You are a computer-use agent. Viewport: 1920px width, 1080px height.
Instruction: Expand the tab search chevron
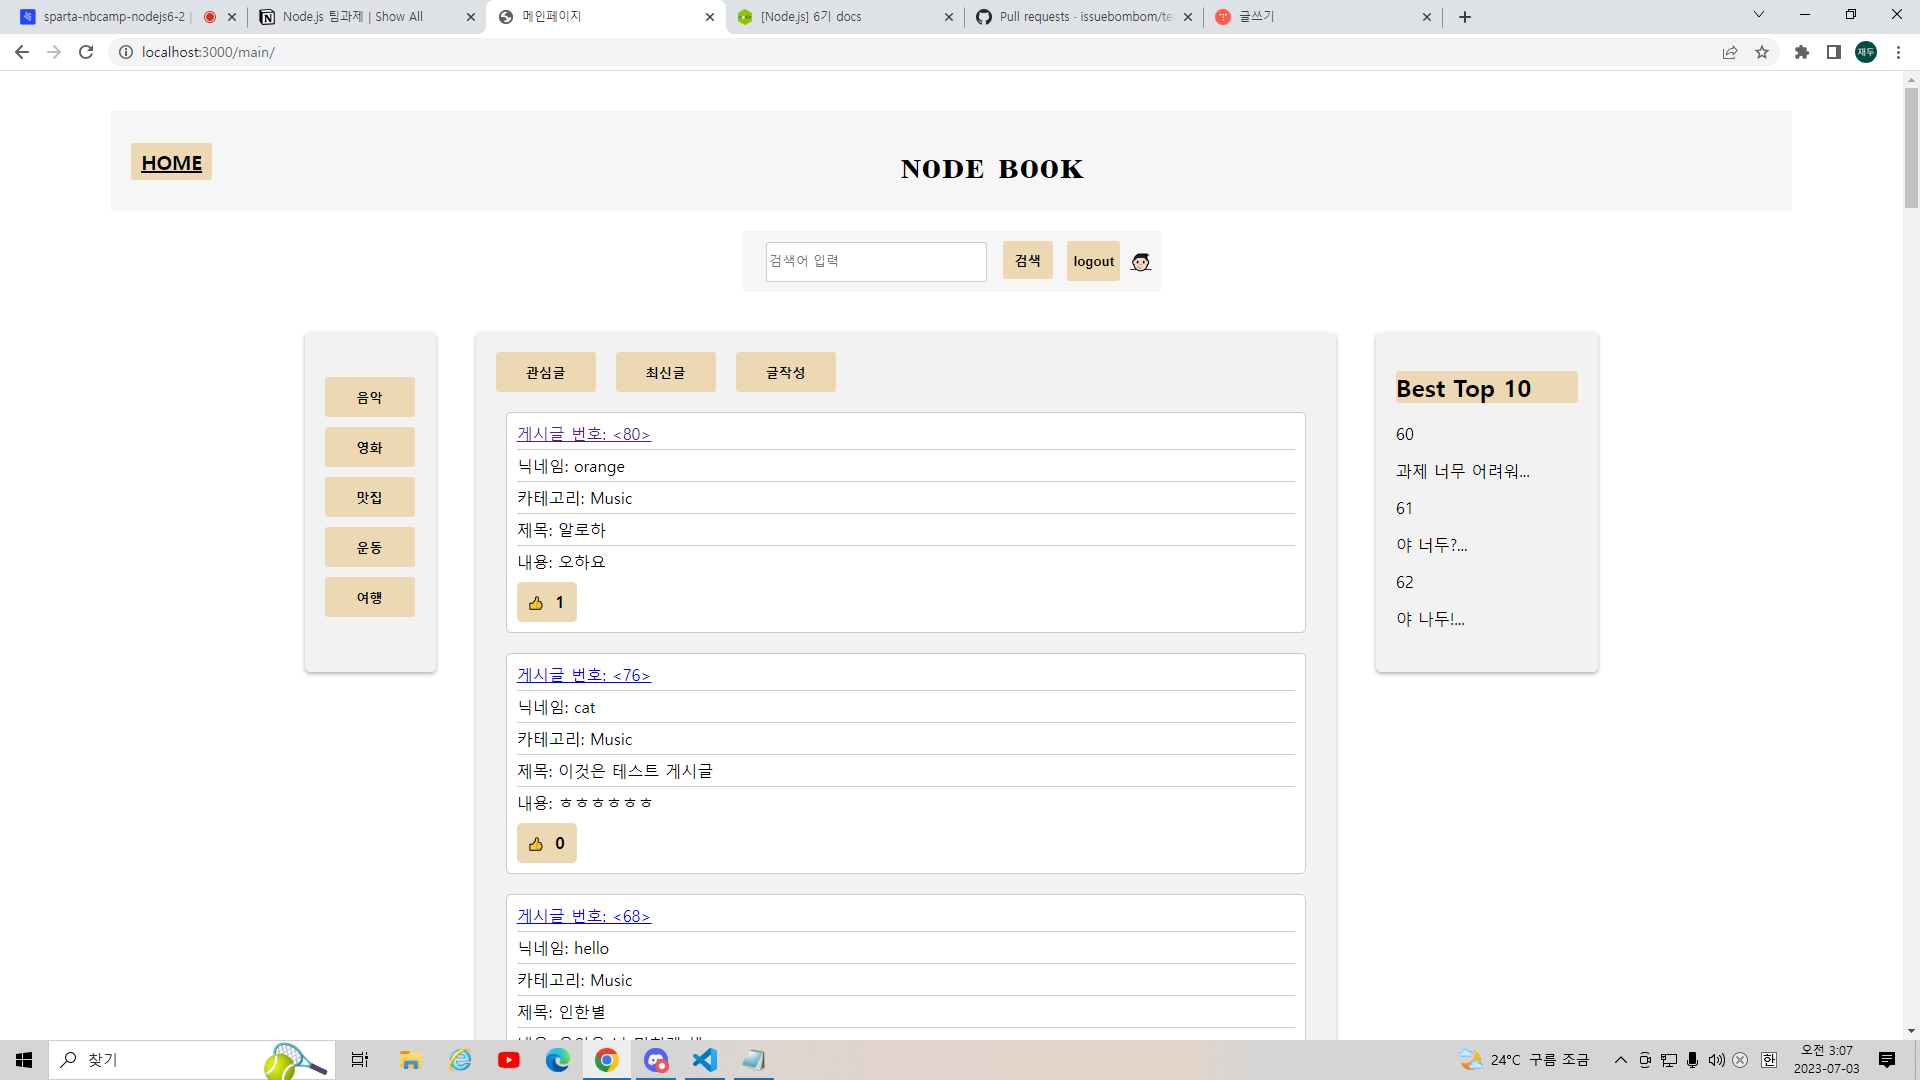pos(1758,15)
